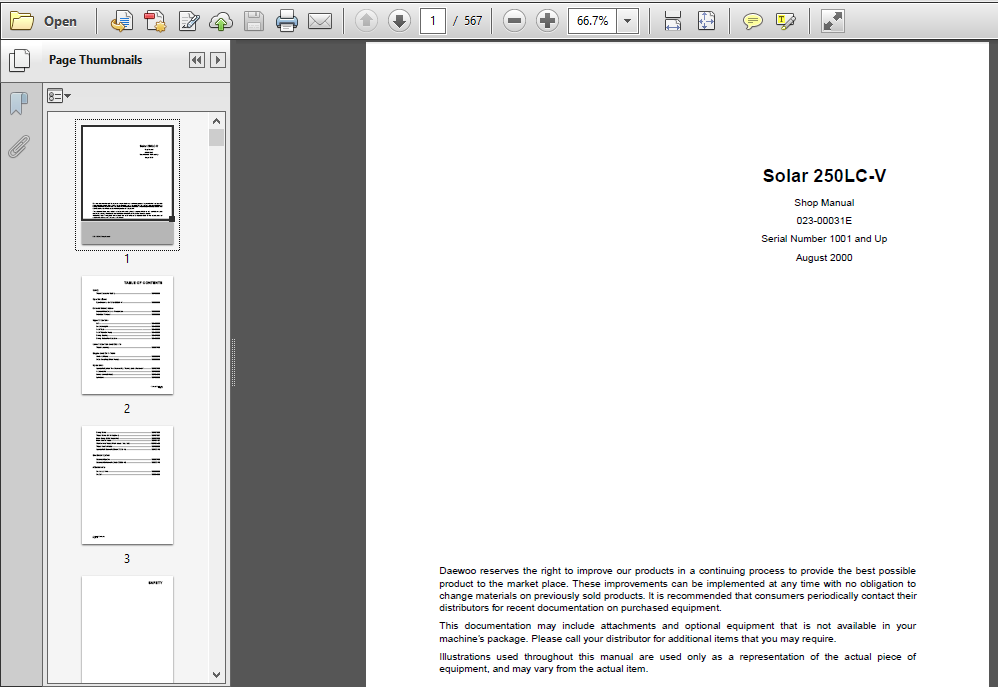This screenshot has width=998, height=687.
Task: Click the Fit One Full Page icon
Action: click(x=706, y=21)
